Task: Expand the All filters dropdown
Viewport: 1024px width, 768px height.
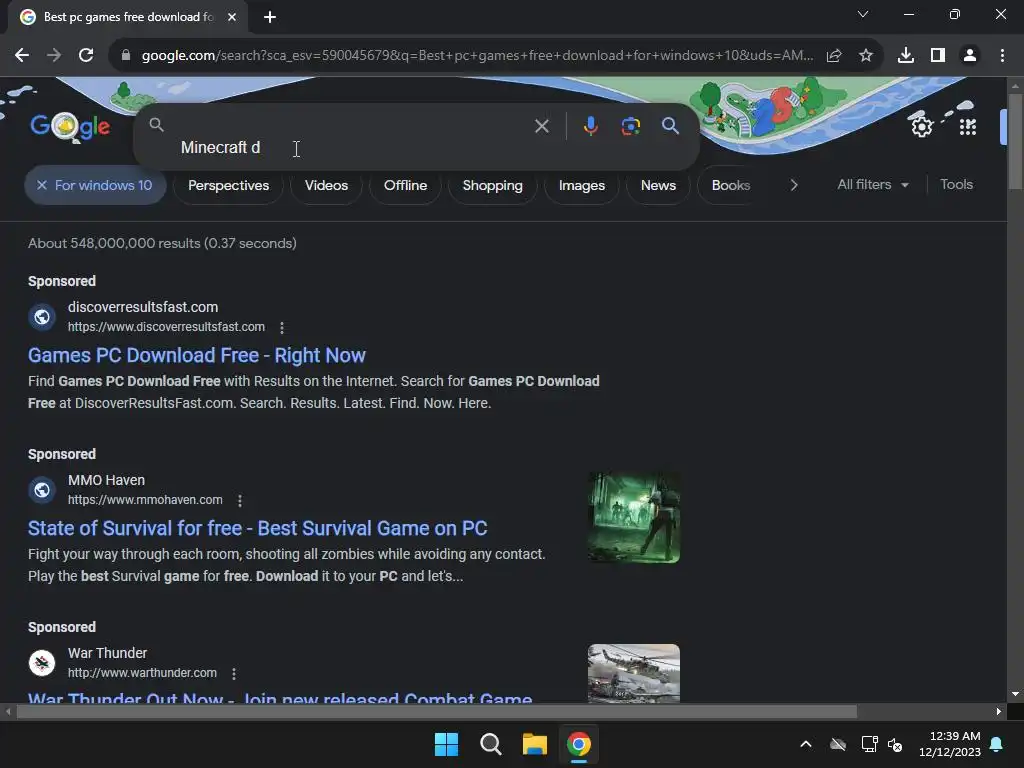Action: (873, 185)
